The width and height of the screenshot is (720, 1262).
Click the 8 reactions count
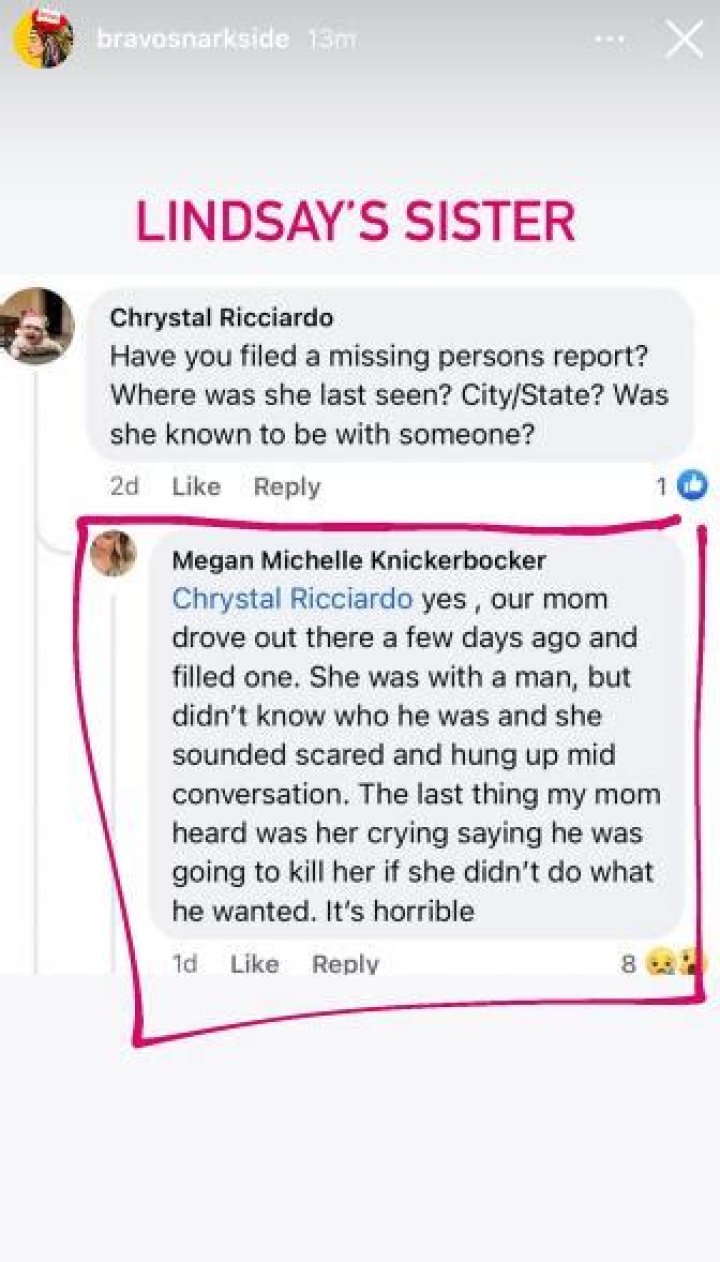coord(628,964)
